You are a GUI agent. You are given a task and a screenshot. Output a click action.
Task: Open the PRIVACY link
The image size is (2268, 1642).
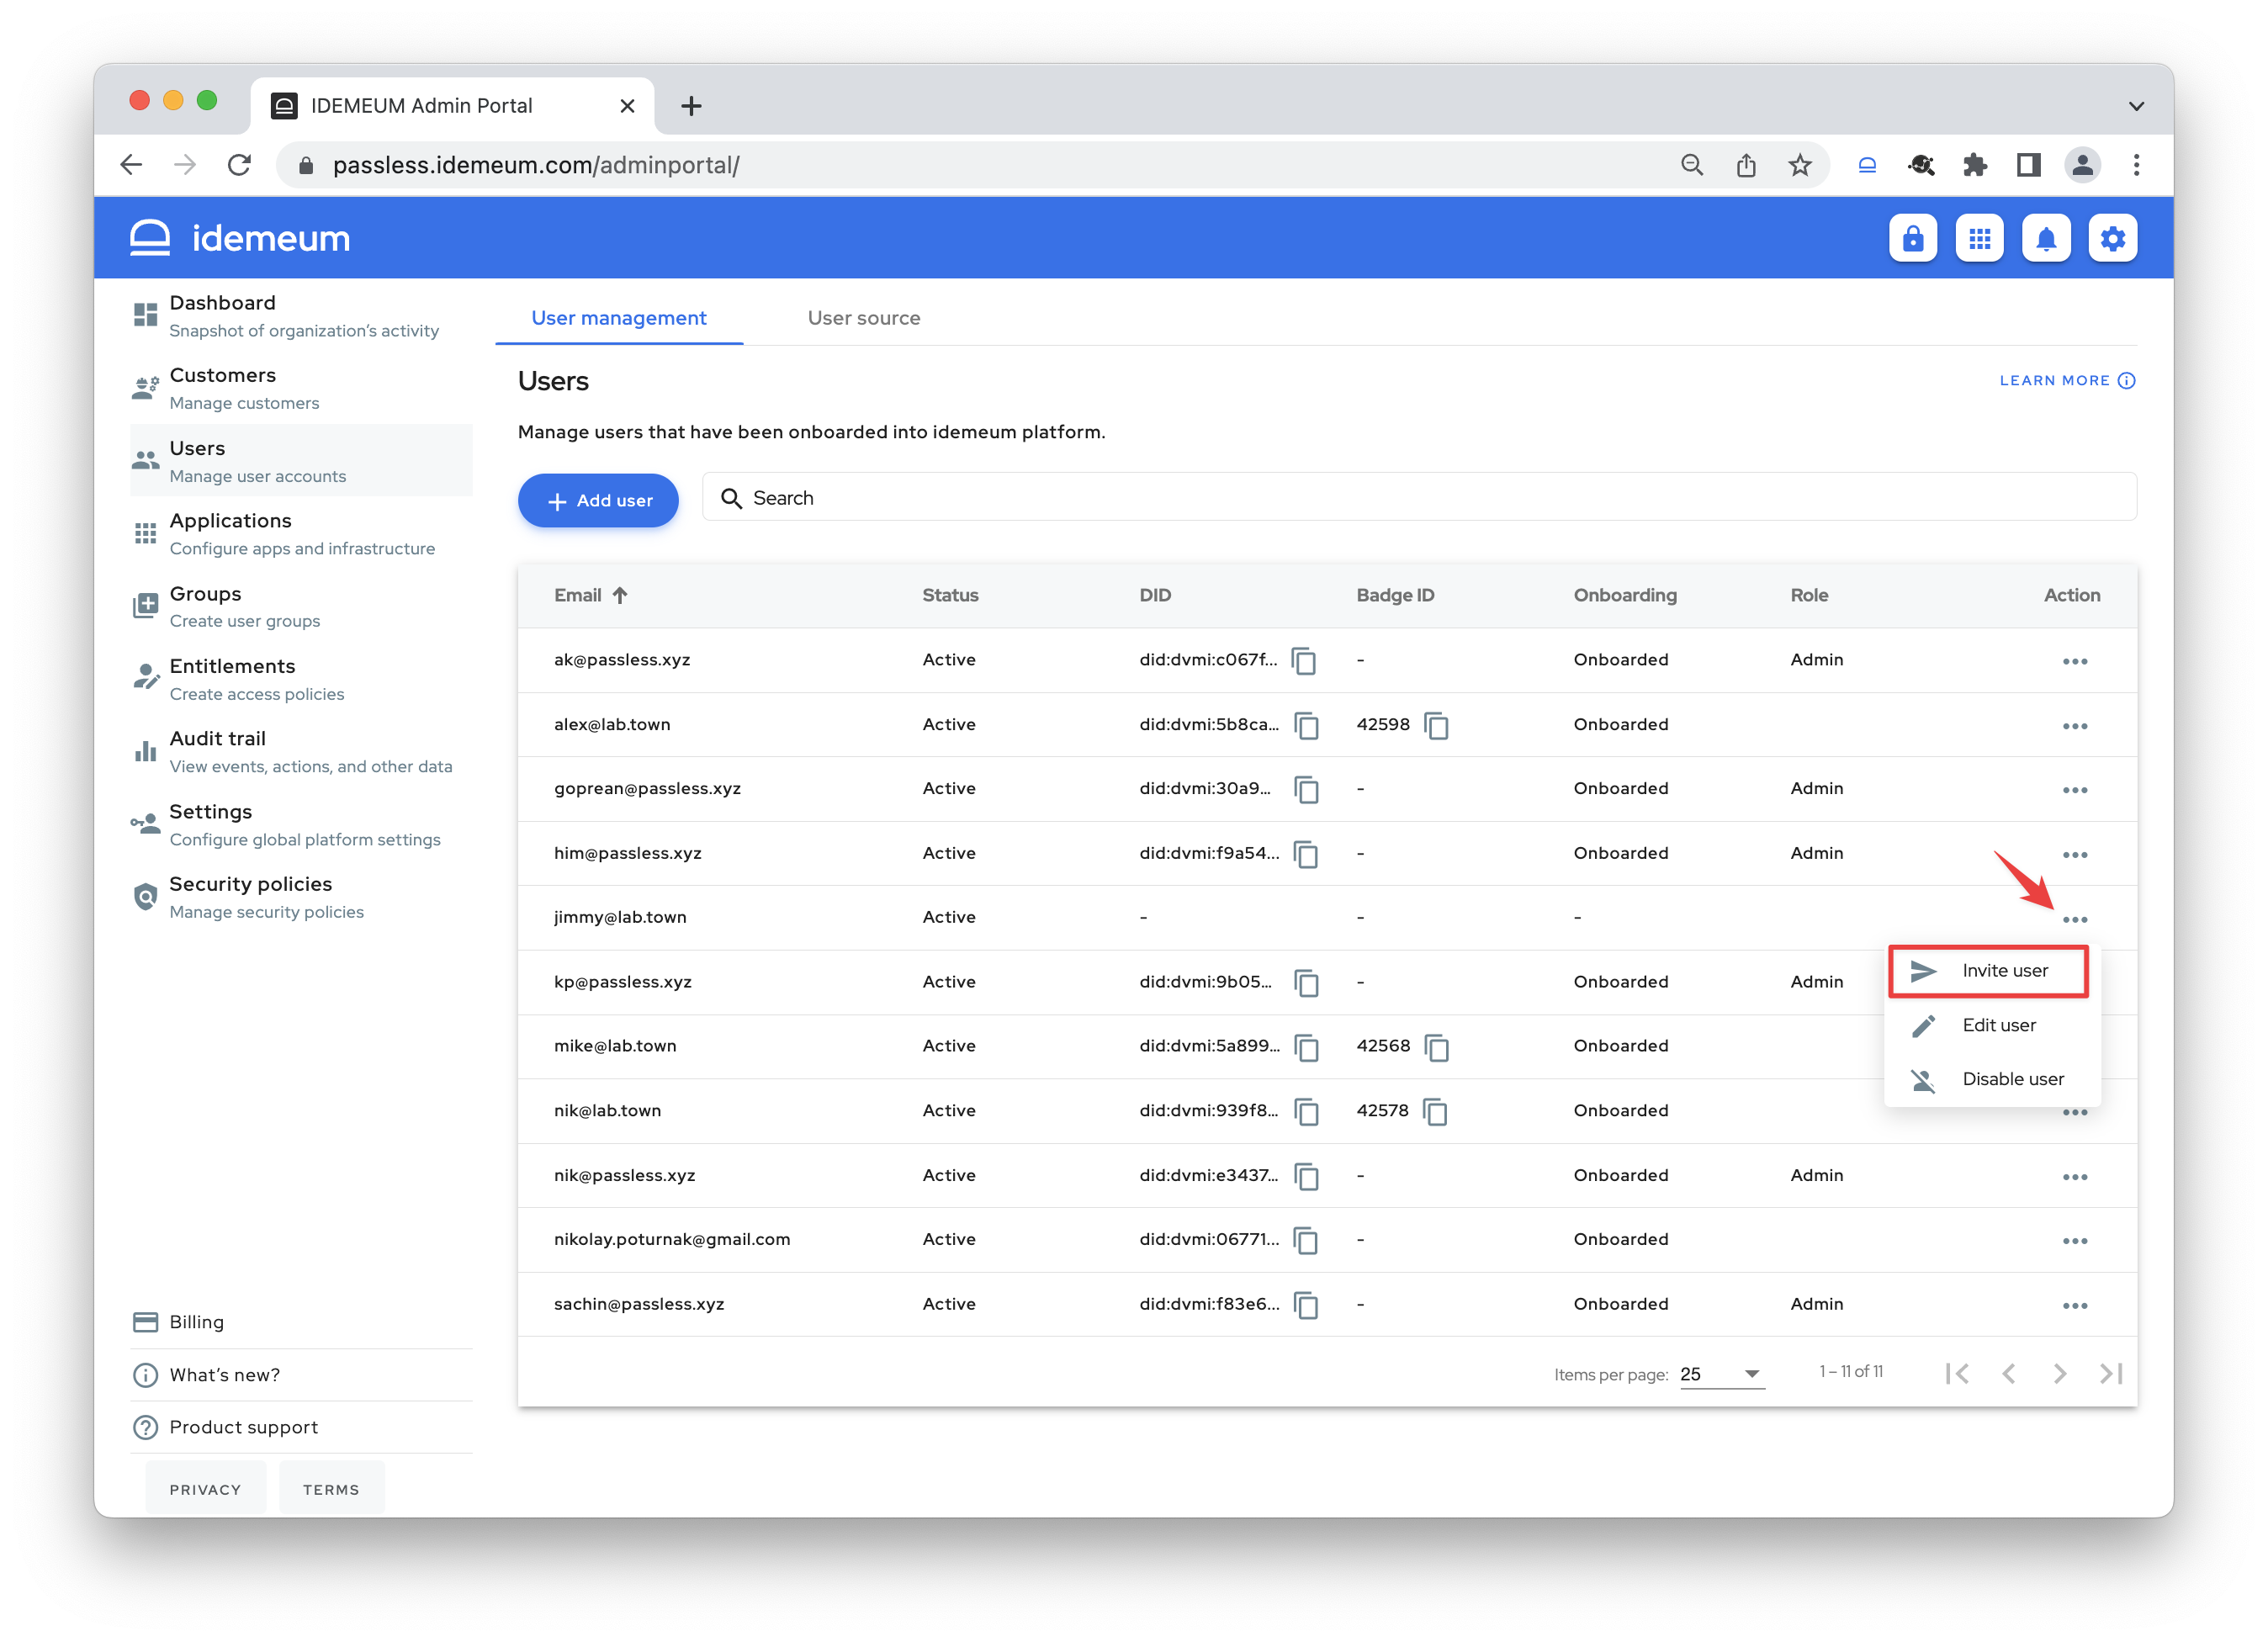[205, 1490]
